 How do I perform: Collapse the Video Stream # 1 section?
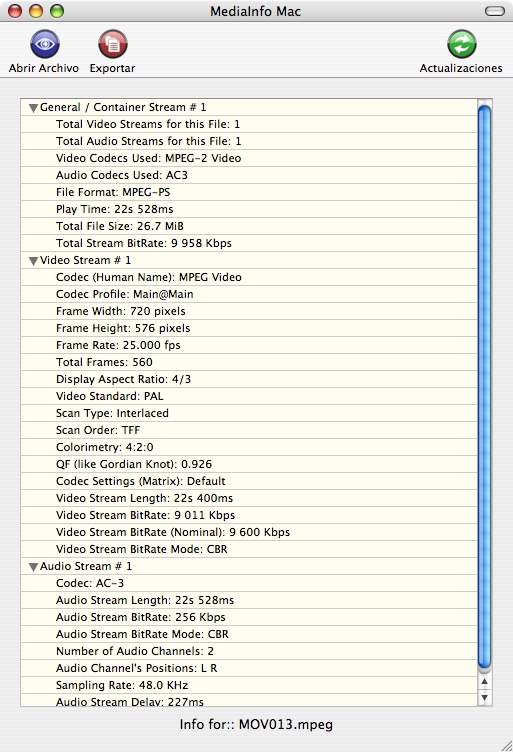point(33,261)
